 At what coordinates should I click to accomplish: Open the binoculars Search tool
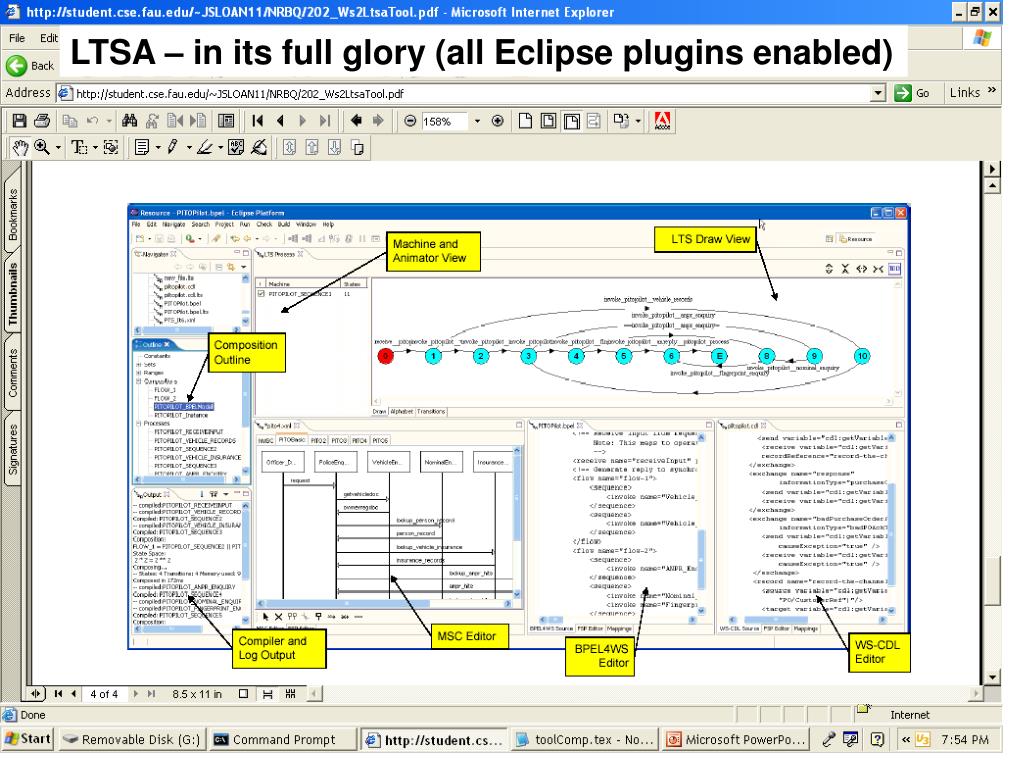(129, 121)
